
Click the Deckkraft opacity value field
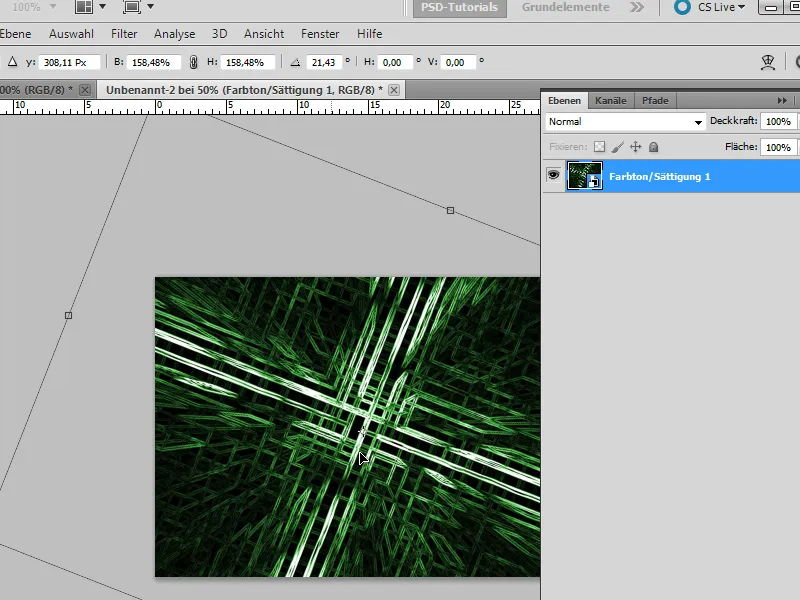778,121
